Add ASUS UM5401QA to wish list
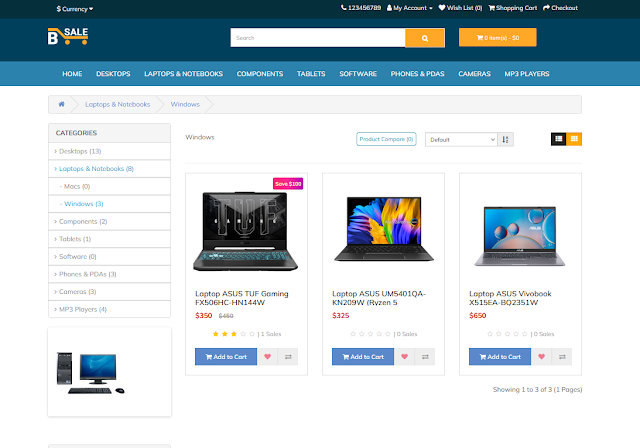This screenshot has width=640, height=448. click(x=404, y=357)
